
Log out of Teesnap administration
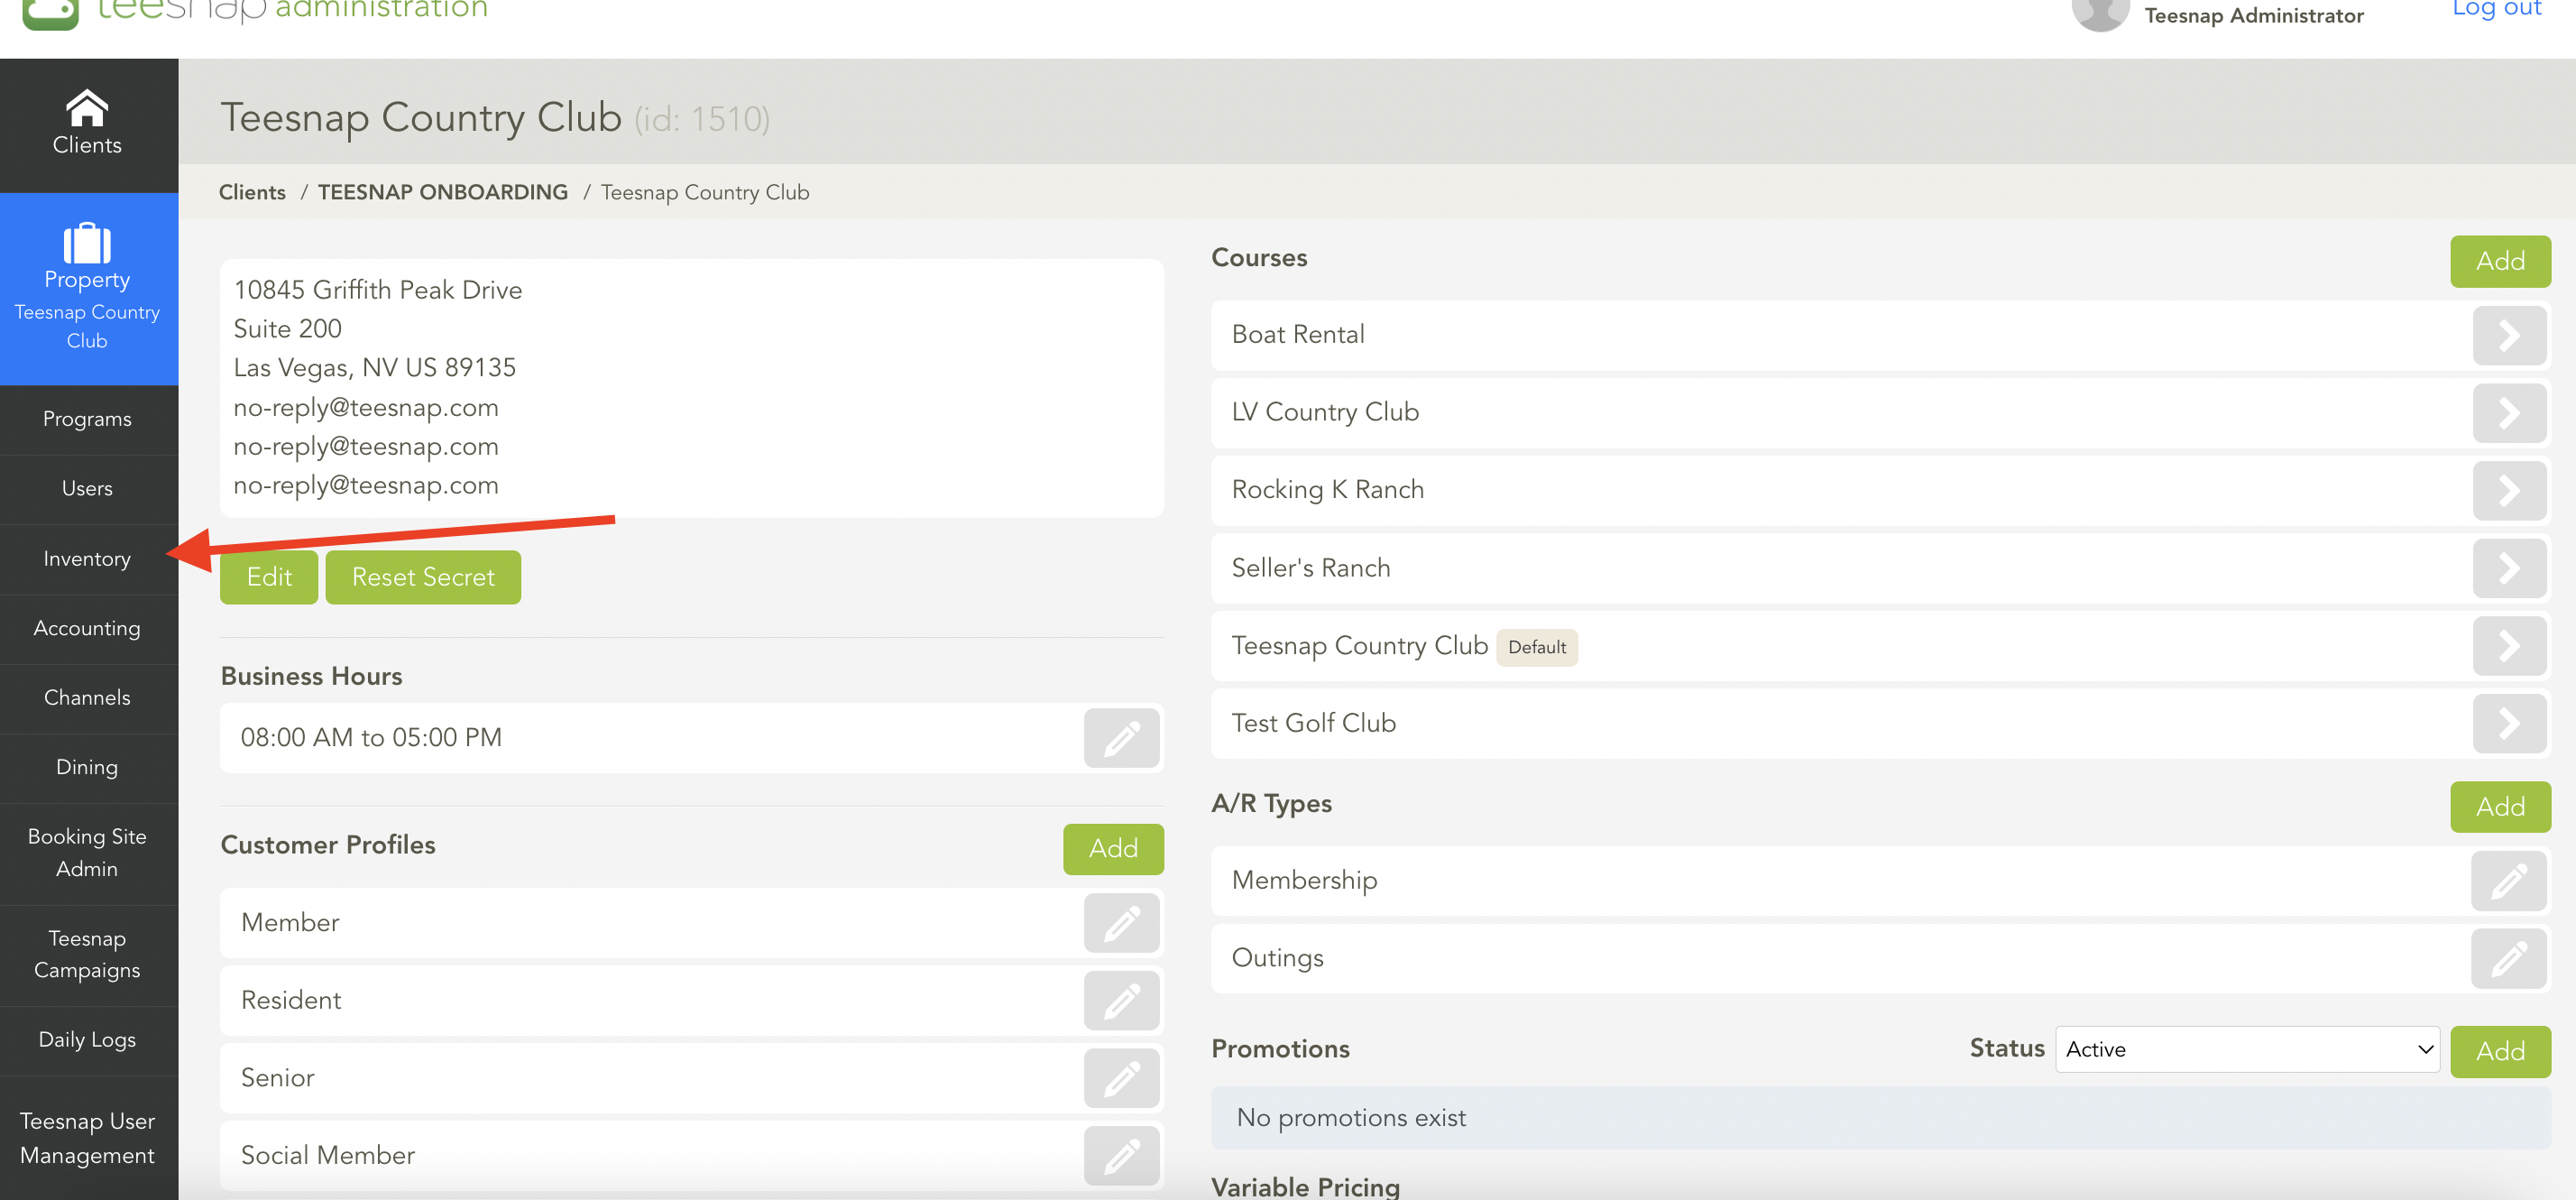click(x=2497, y=10)
